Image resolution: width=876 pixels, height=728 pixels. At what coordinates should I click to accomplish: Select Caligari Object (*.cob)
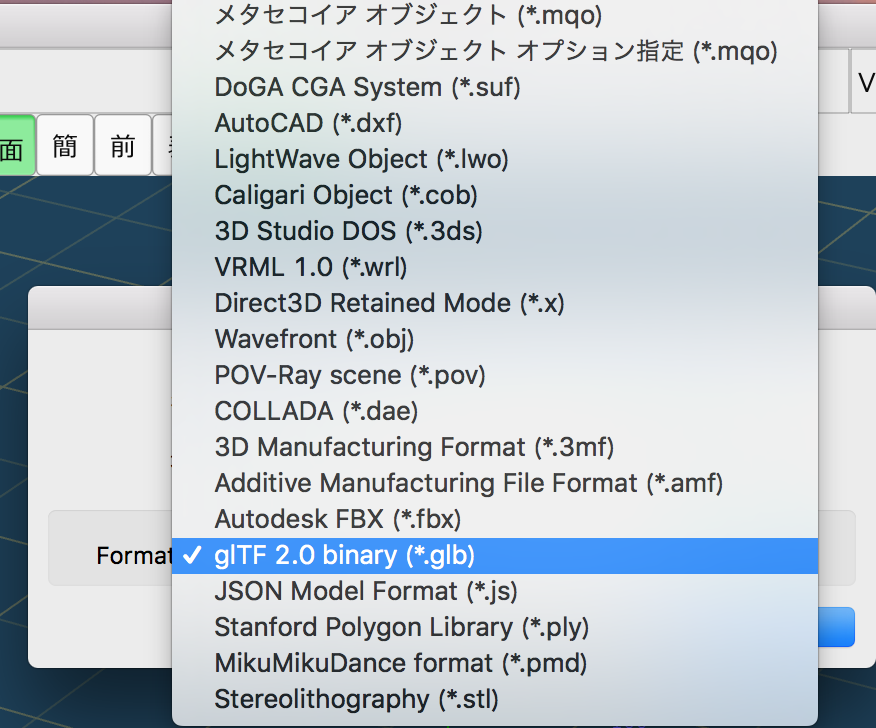495,195
